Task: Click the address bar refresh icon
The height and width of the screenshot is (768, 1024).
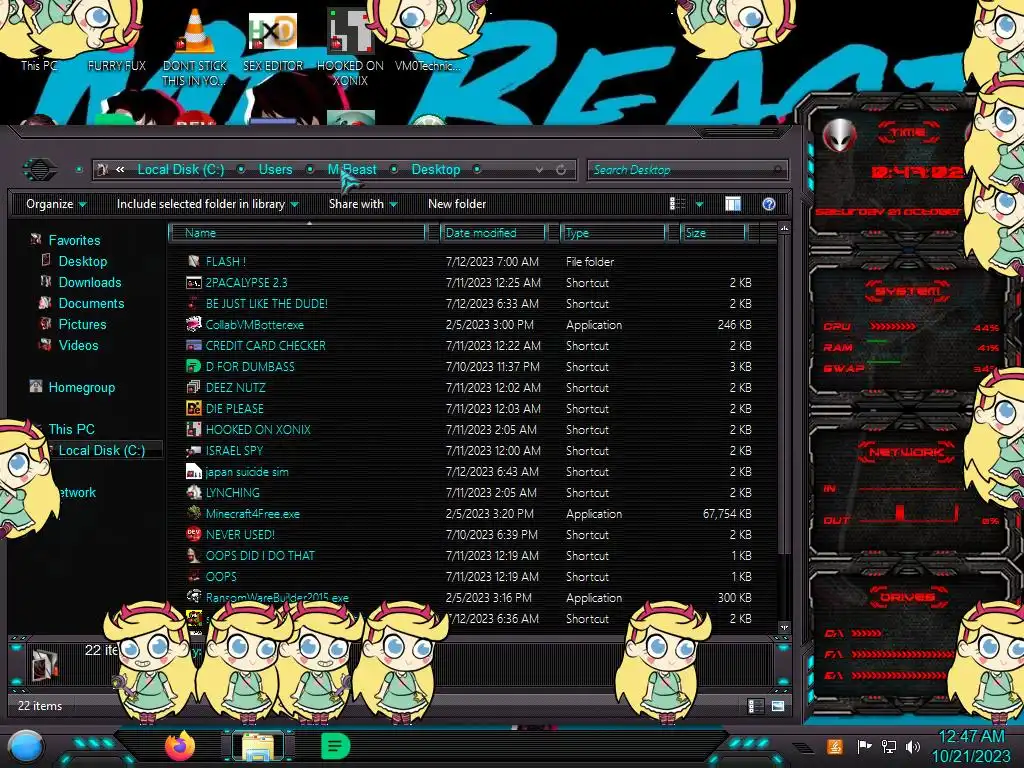Action: pos(561,170)
